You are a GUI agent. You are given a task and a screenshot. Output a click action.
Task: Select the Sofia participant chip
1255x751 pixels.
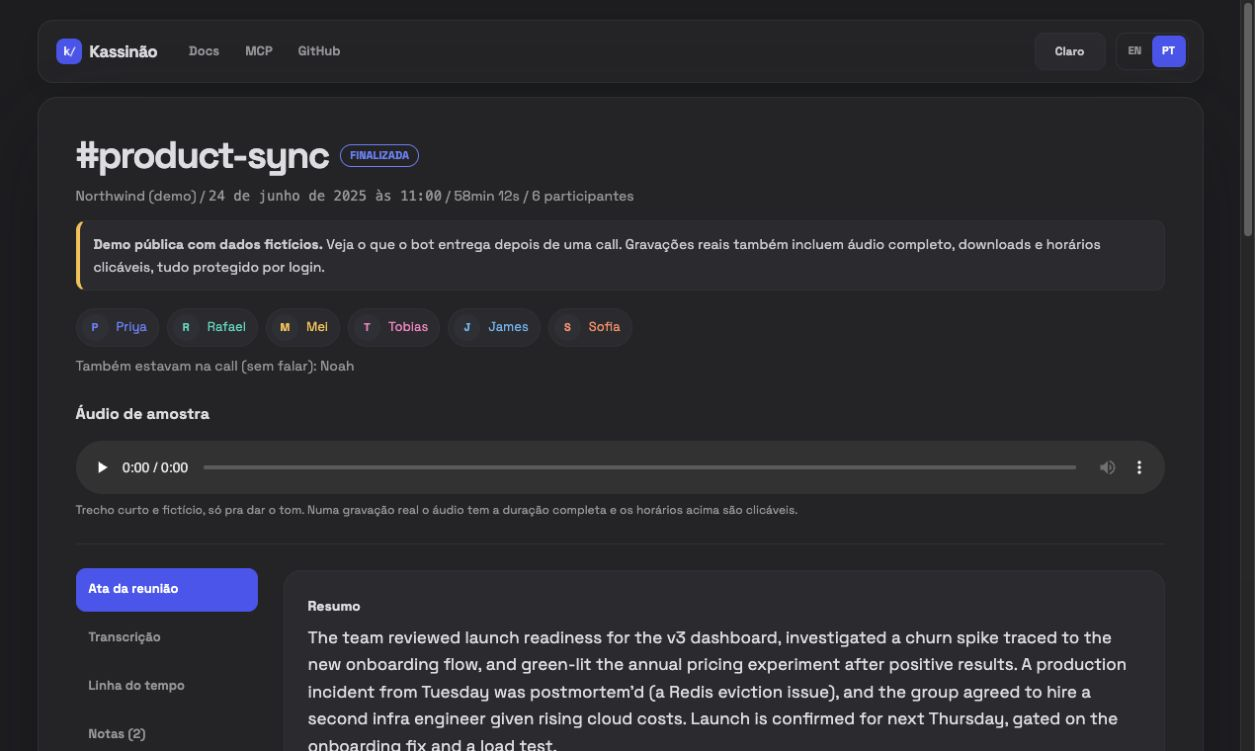590,327
